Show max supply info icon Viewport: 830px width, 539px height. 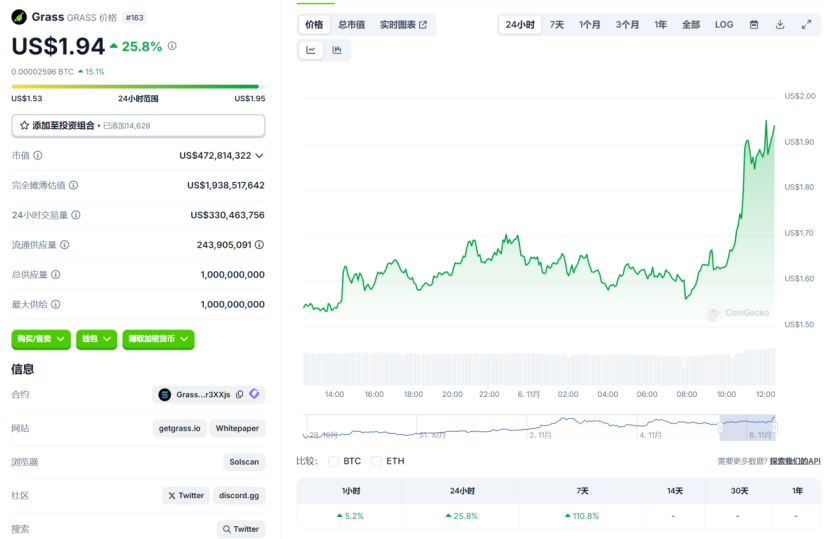56,304
